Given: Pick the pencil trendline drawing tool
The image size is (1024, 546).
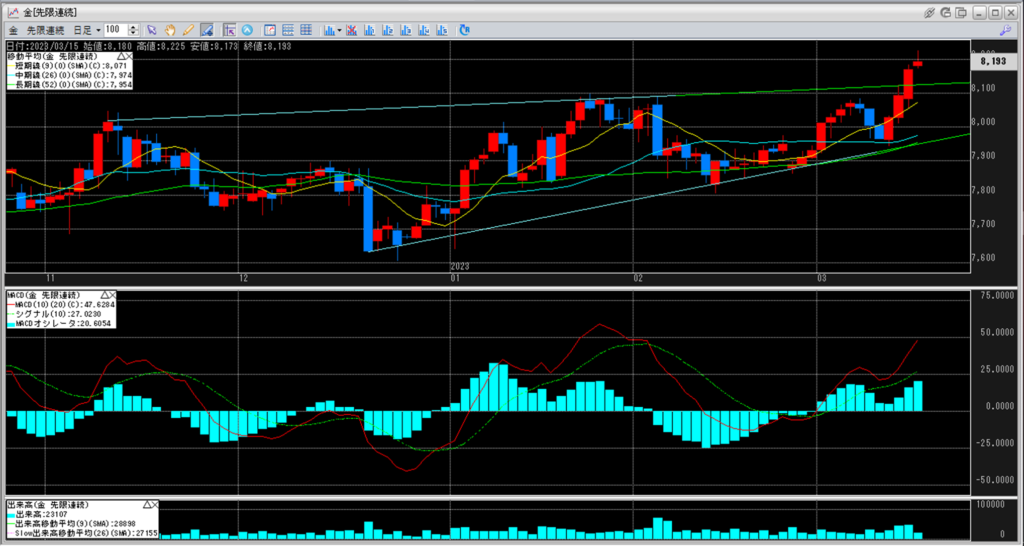Looking at the screenshot, I should [187, 30].
